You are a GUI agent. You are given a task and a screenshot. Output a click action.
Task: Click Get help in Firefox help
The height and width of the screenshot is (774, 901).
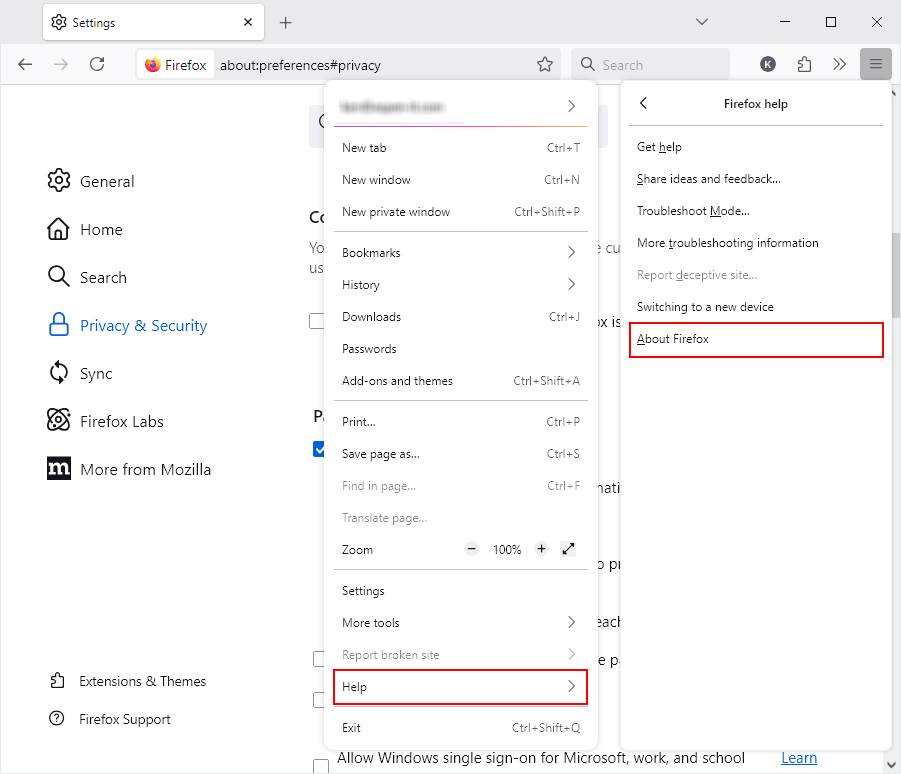click(756, 147)
